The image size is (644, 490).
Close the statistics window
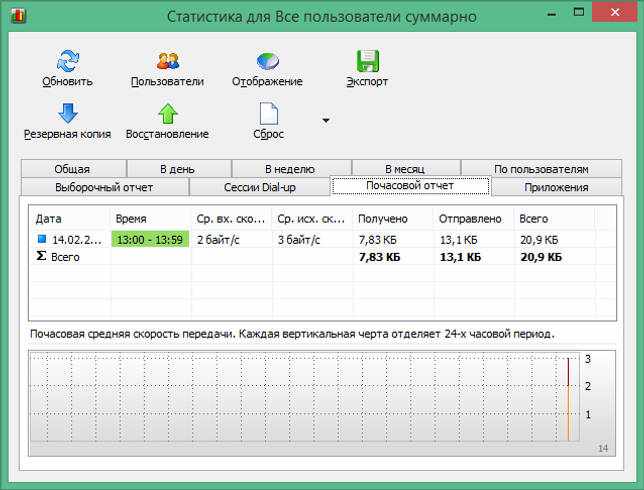pos(615,12)
